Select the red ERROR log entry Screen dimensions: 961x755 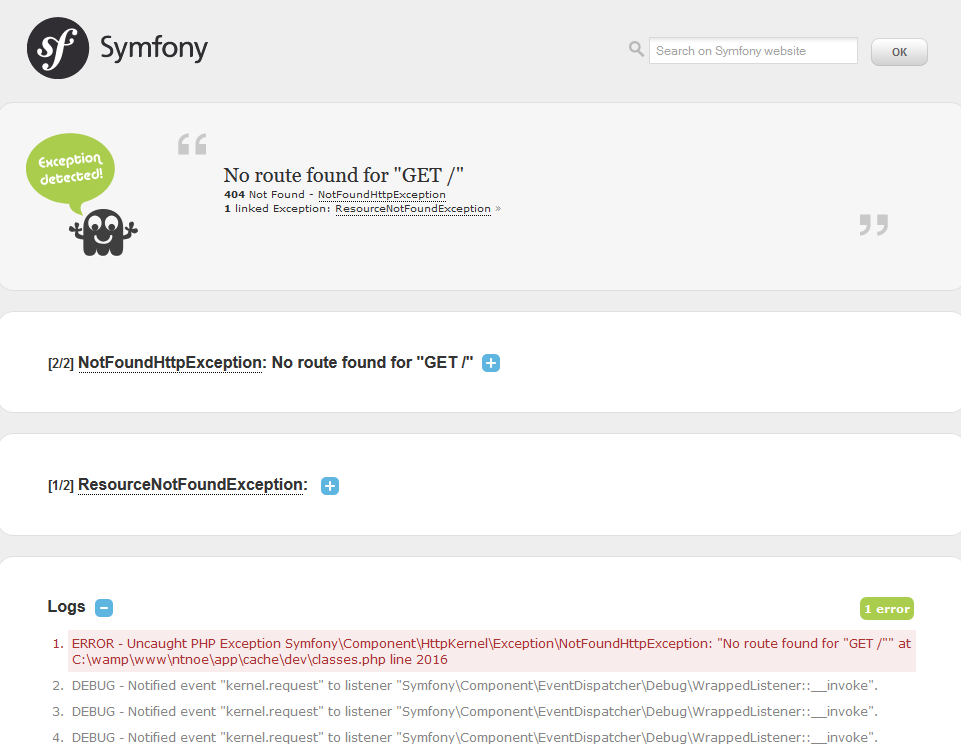pyautogui.click(x=490, y=652)
